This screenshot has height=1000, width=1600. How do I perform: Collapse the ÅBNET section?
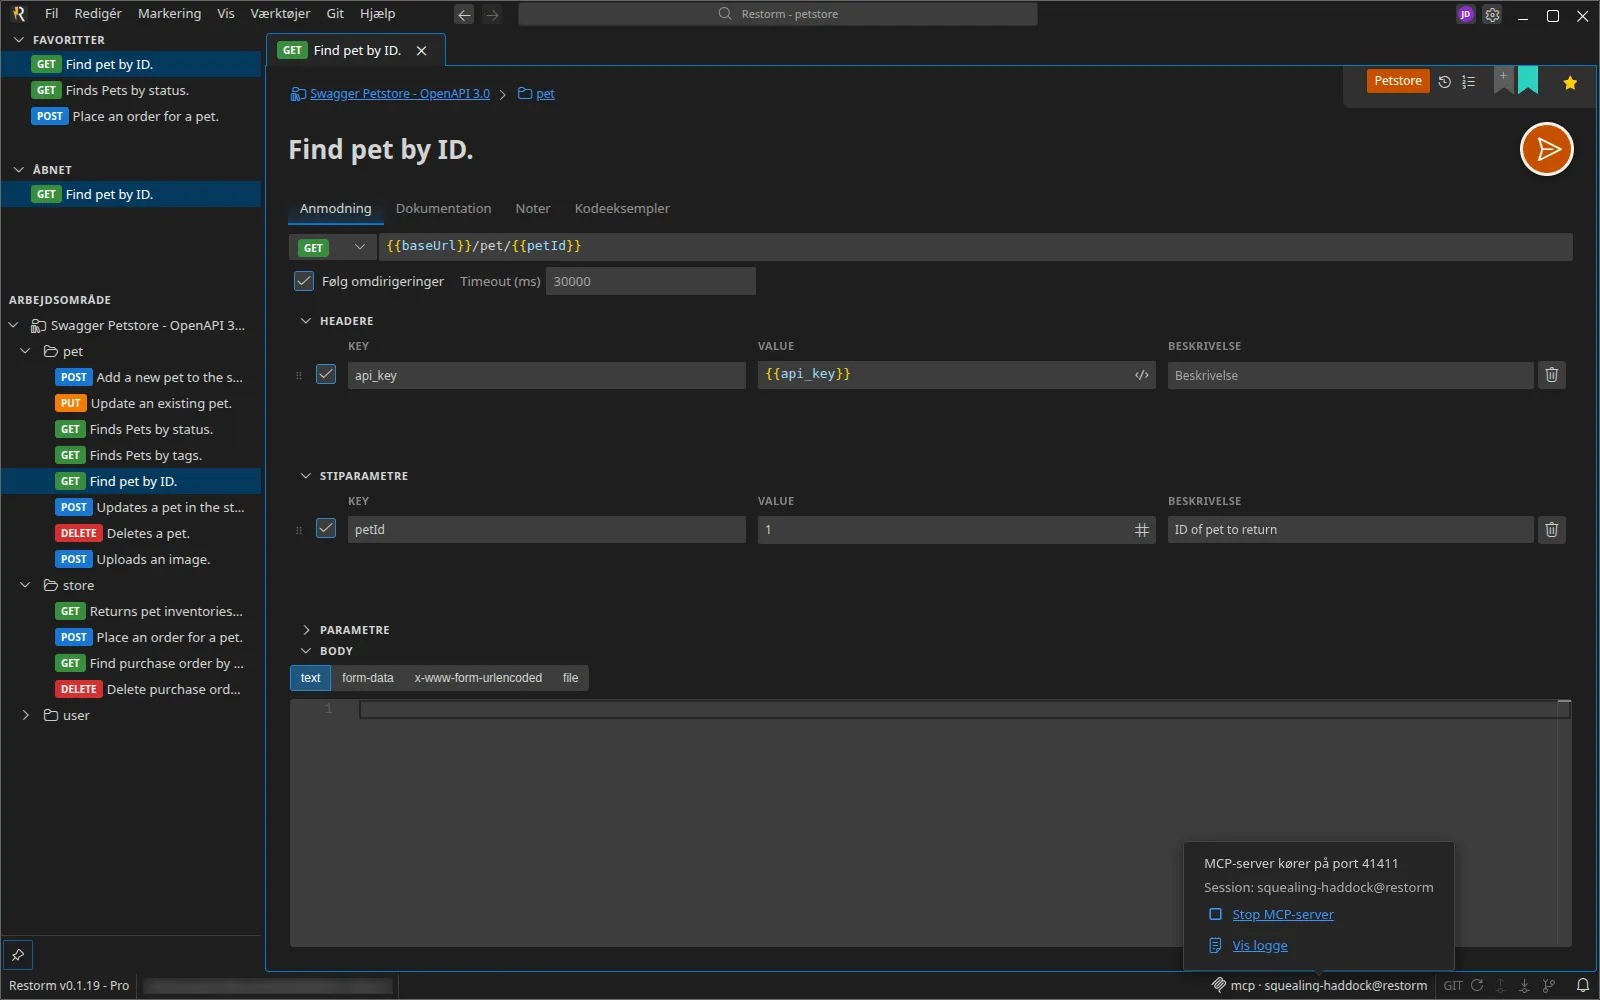pos(18,170)
